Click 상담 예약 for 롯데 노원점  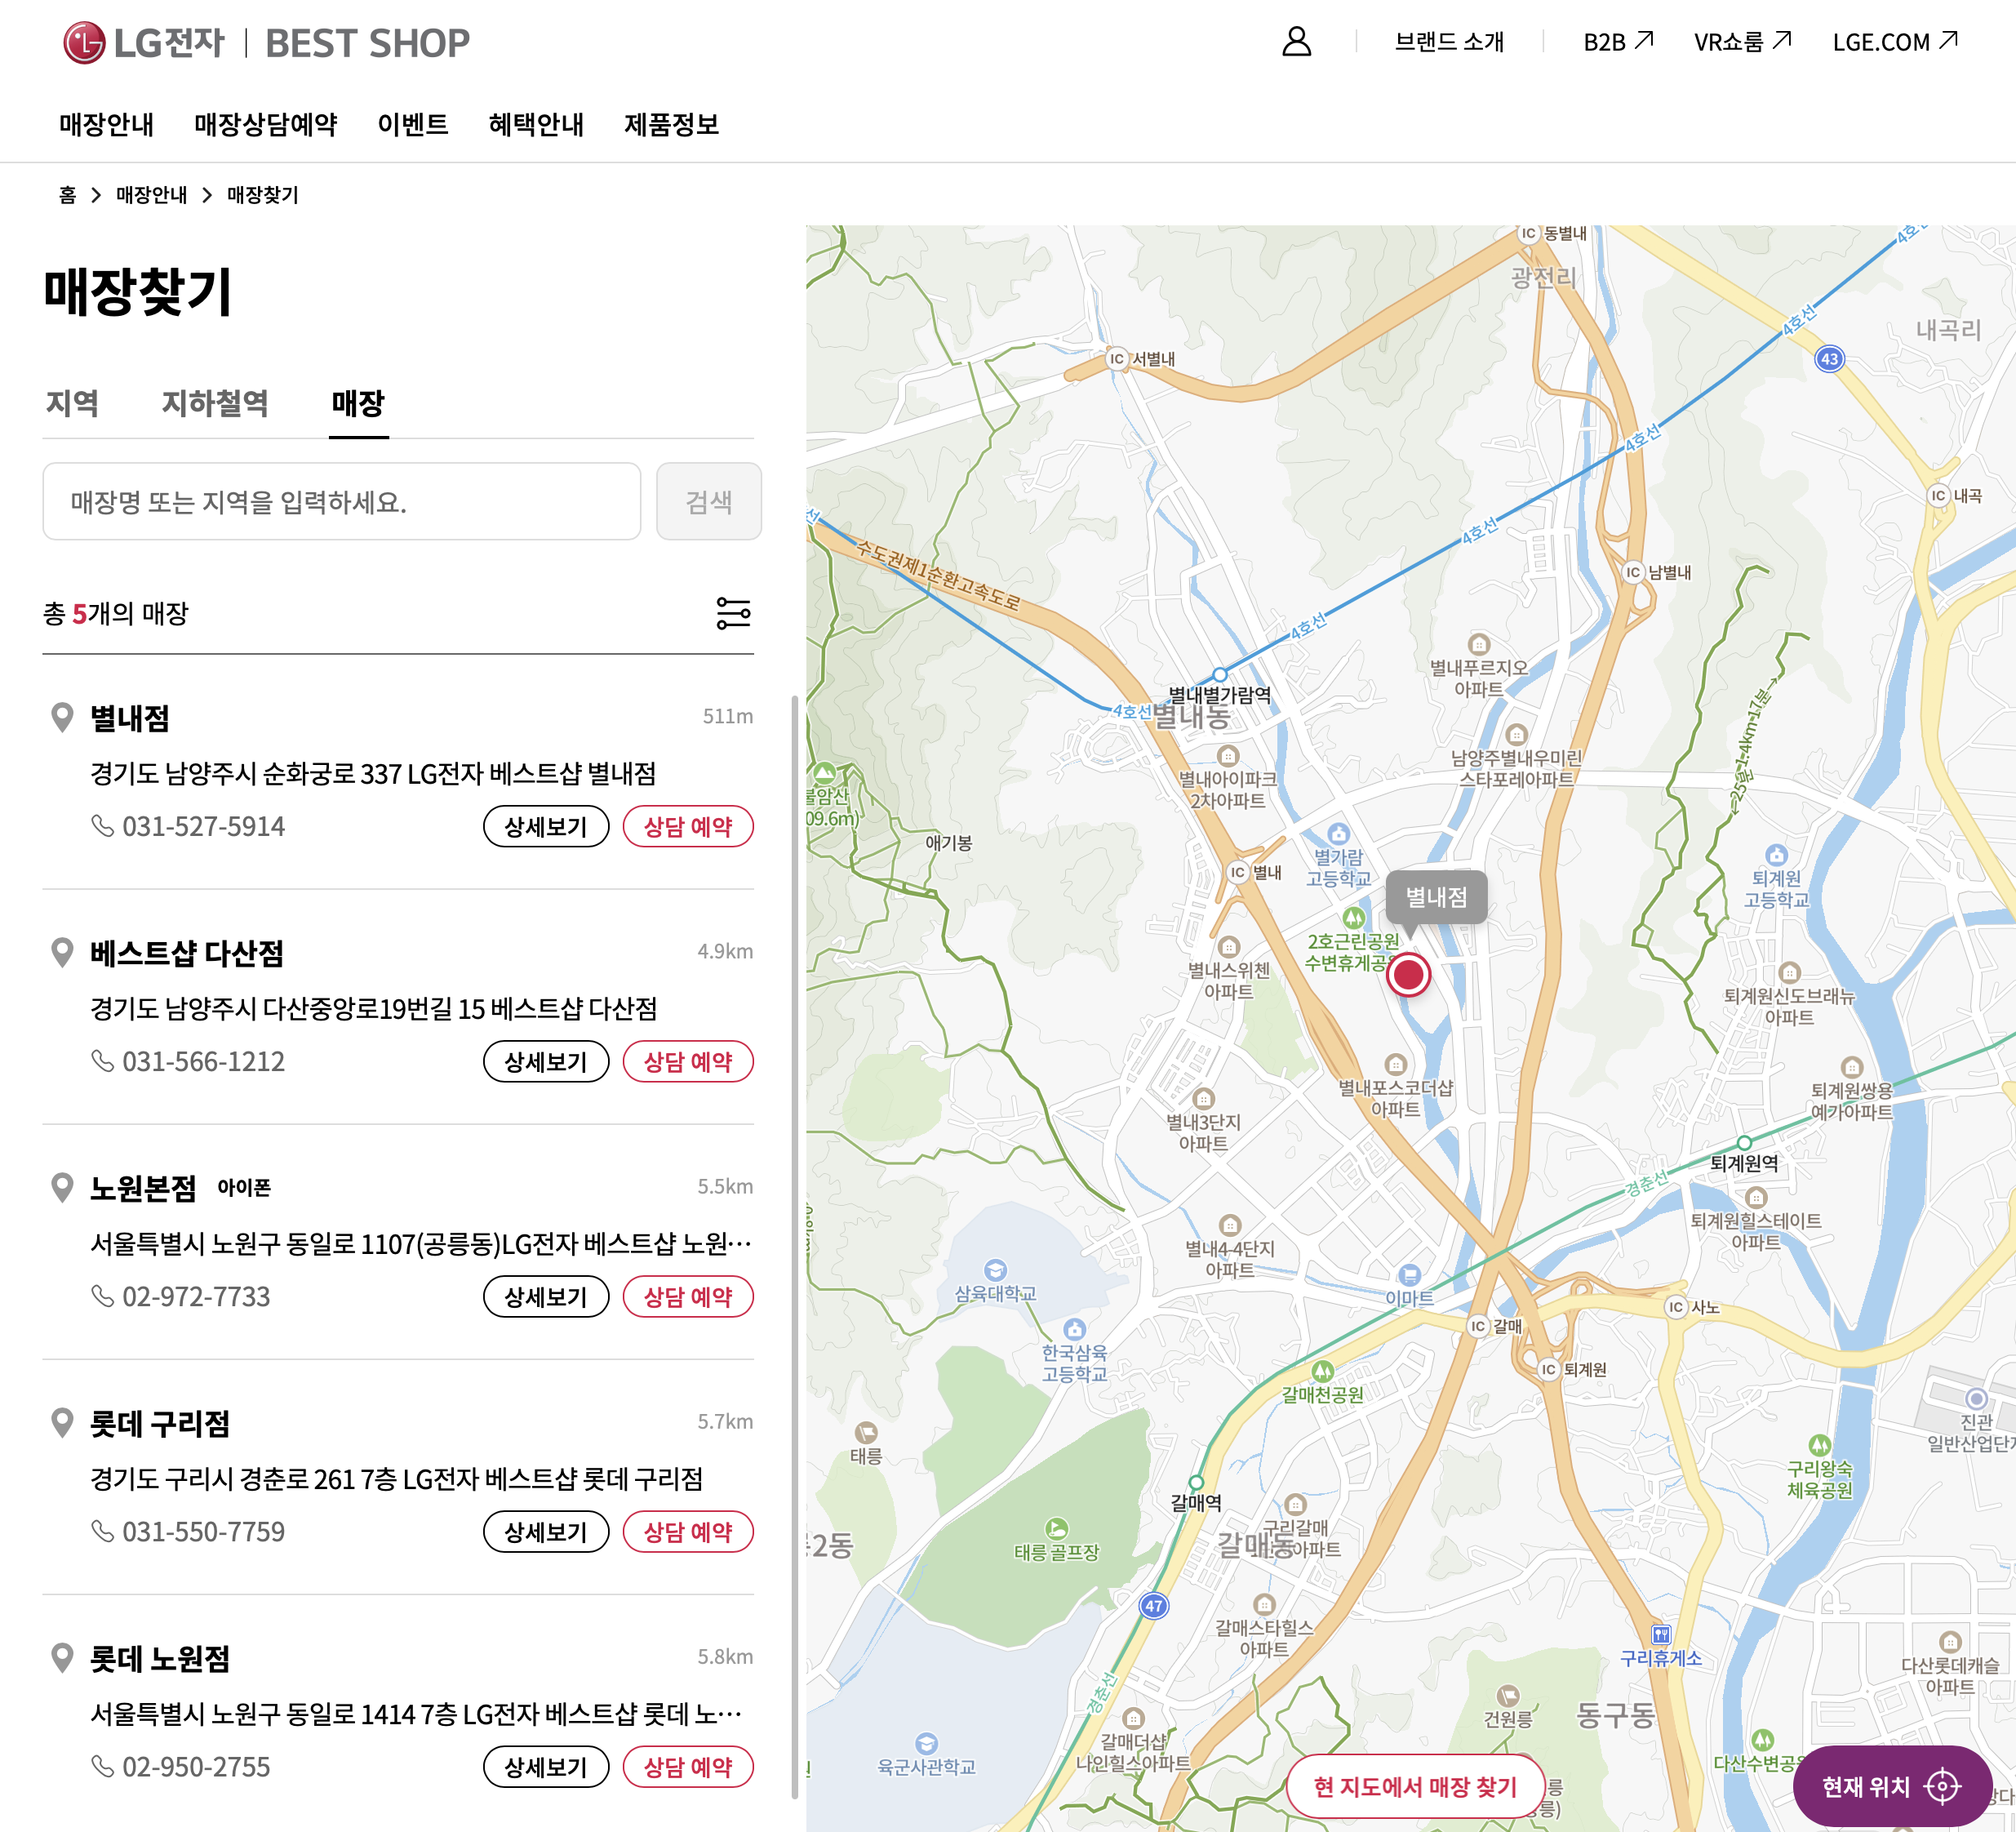pyautogui.click(x=687, y=1767)
